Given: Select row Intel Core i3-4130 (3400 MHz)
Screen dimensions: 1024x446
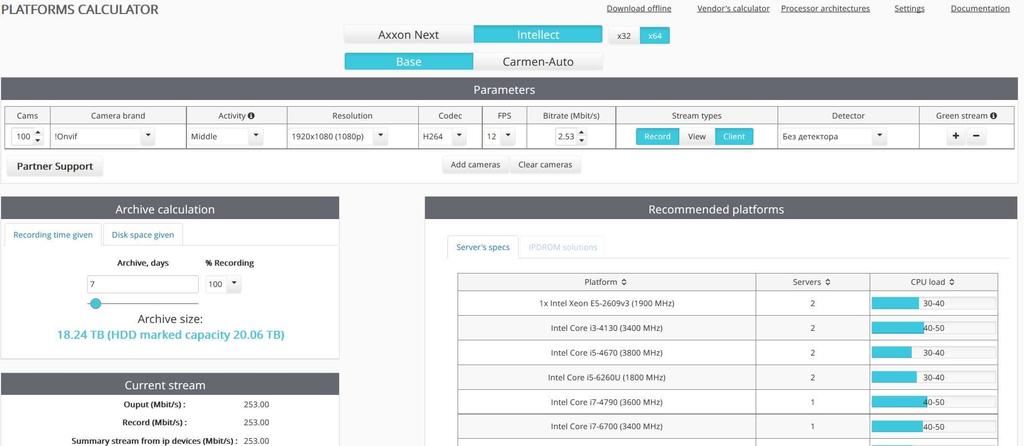Looking at the screenshot, I should (728, 328).
